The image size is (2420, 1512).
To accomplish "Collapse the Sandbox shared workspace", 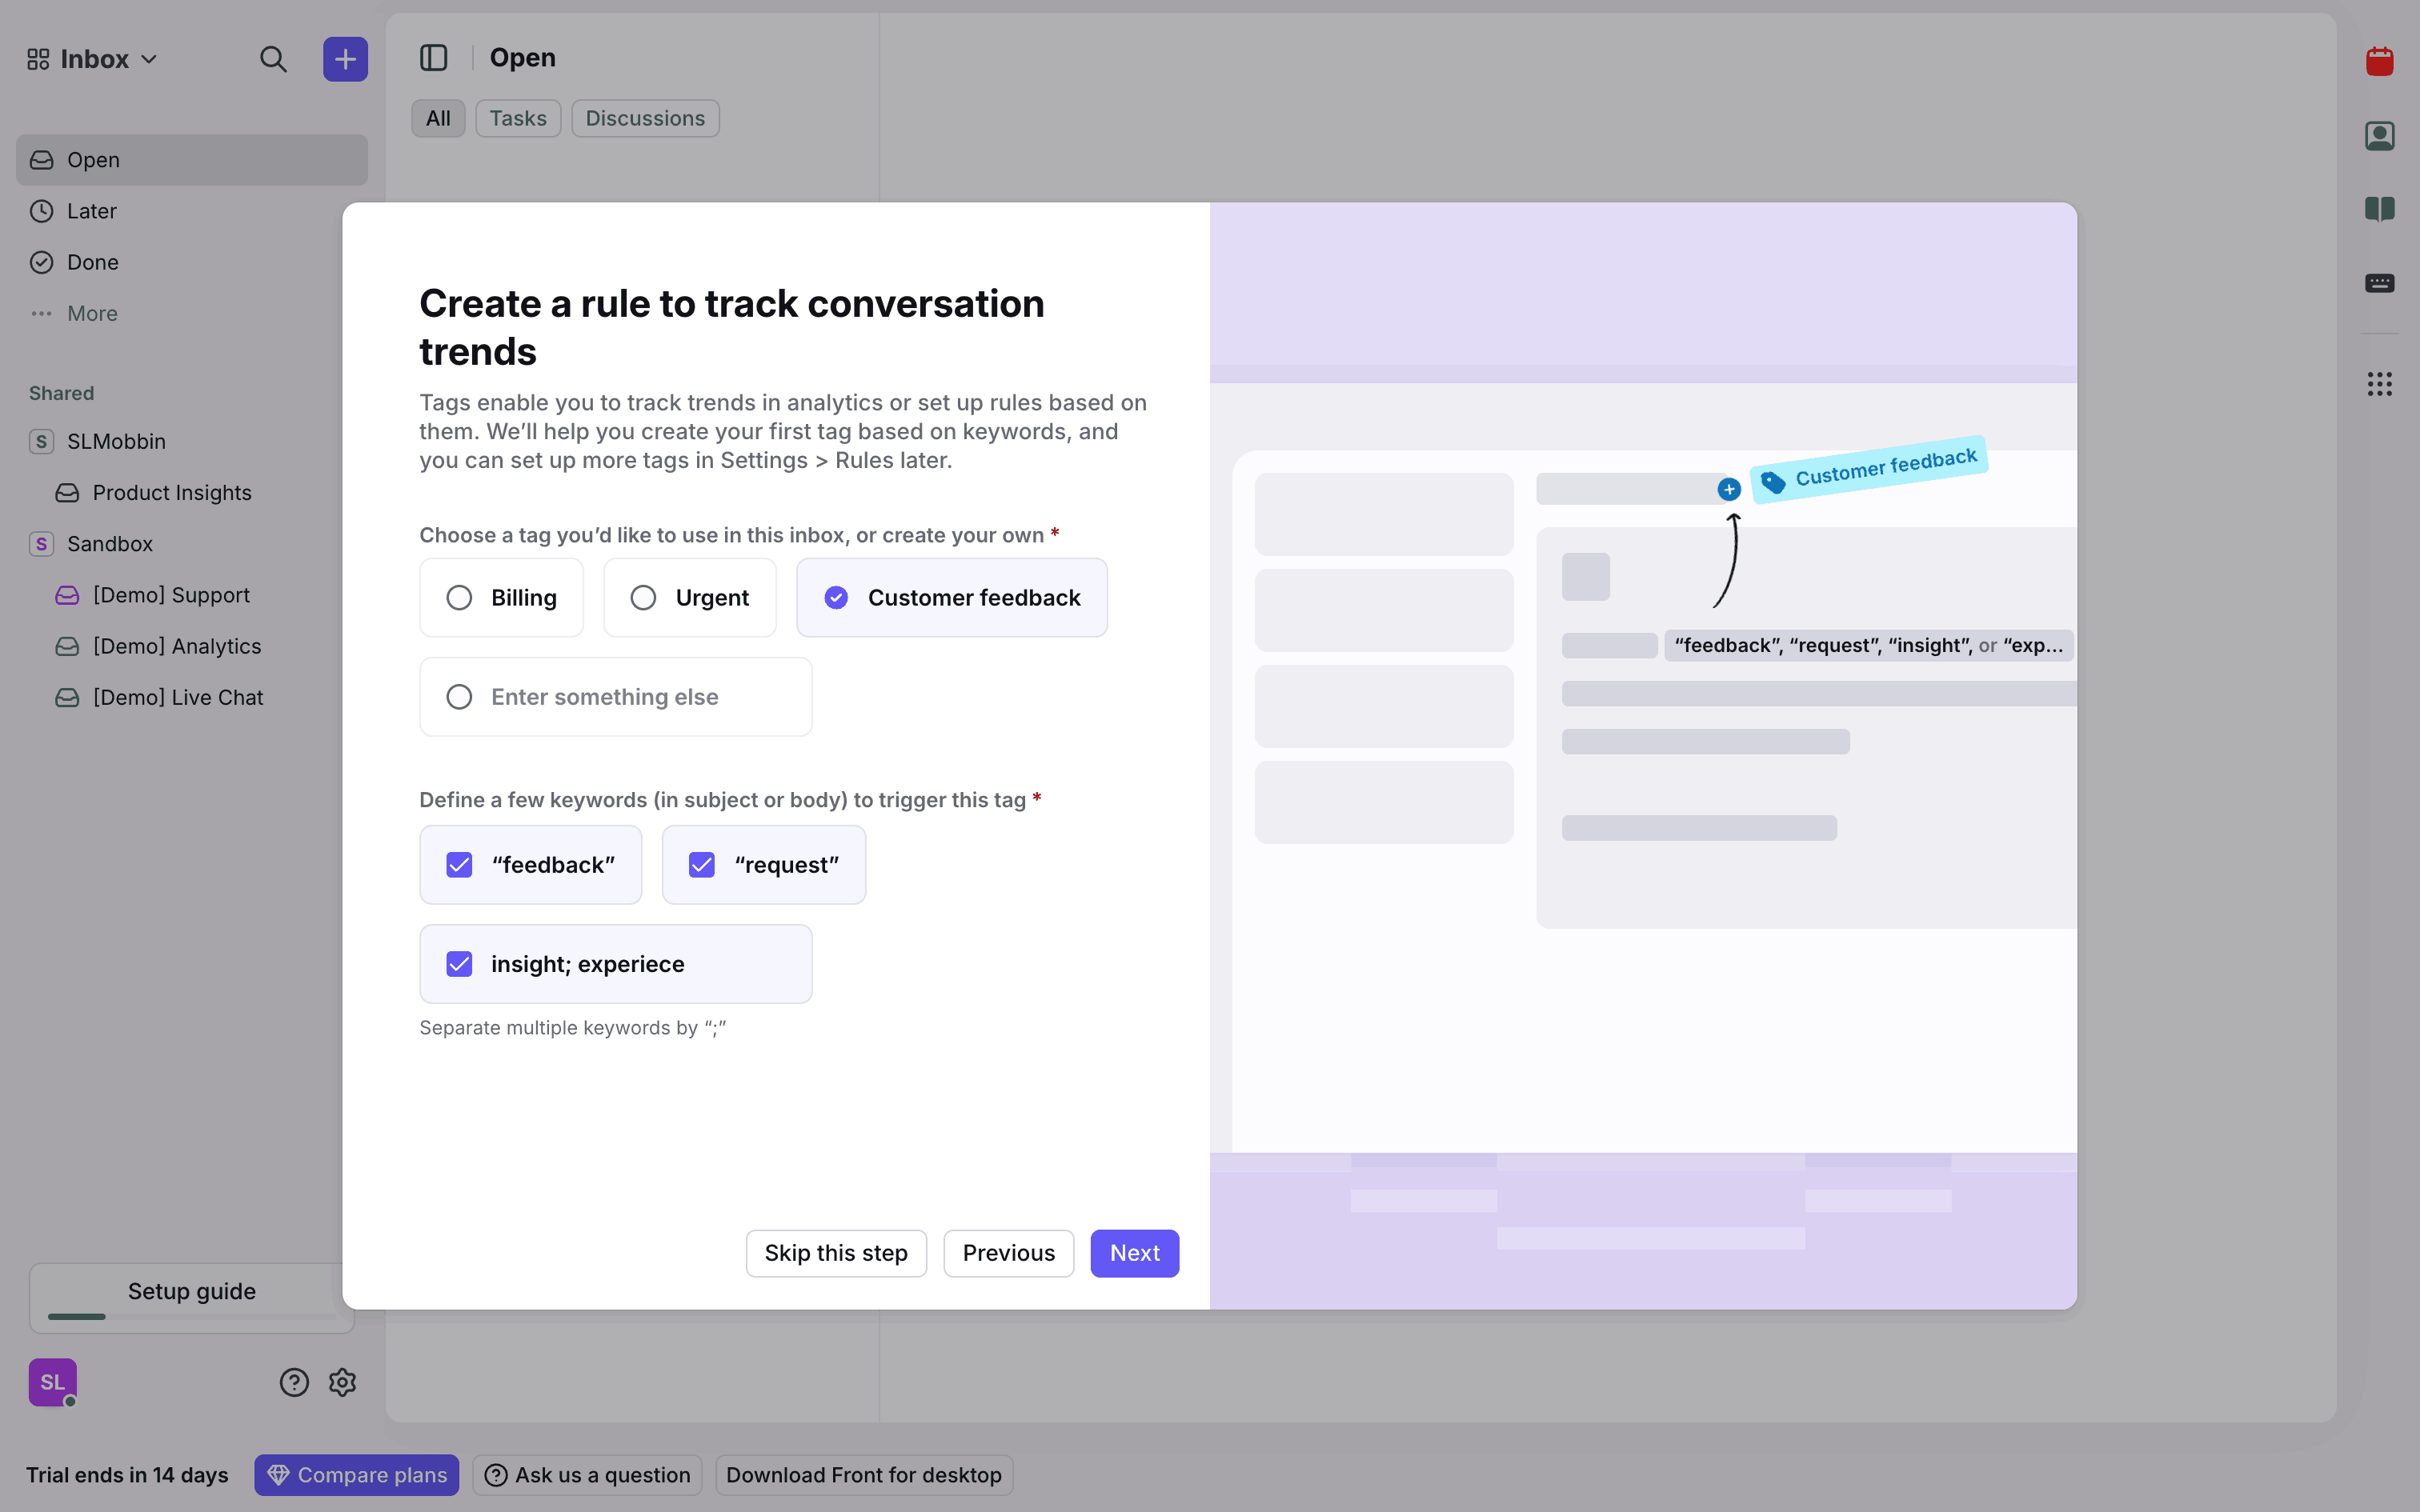I will pyautogui.click(x=109, y=544).
